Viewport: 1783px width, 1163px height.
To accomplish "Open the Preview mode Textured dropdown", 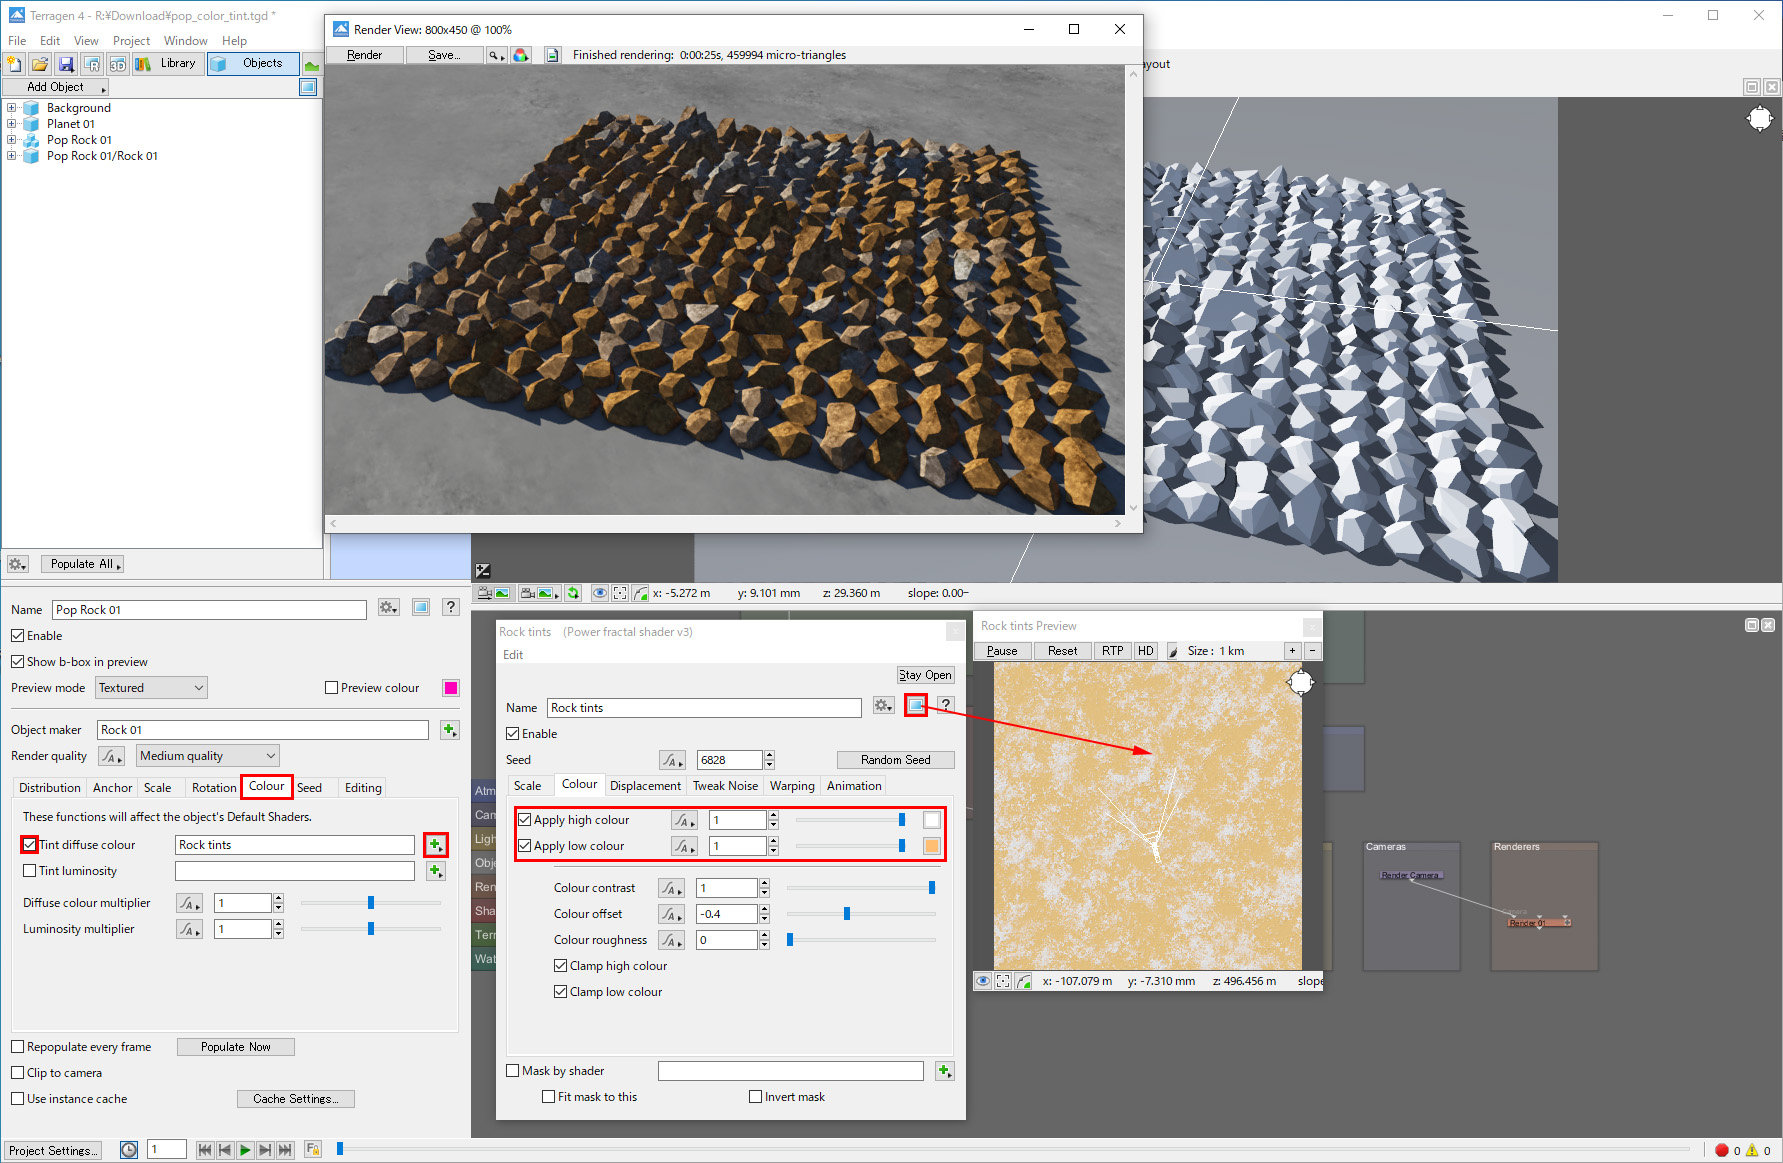I will [x=151, y=688].
